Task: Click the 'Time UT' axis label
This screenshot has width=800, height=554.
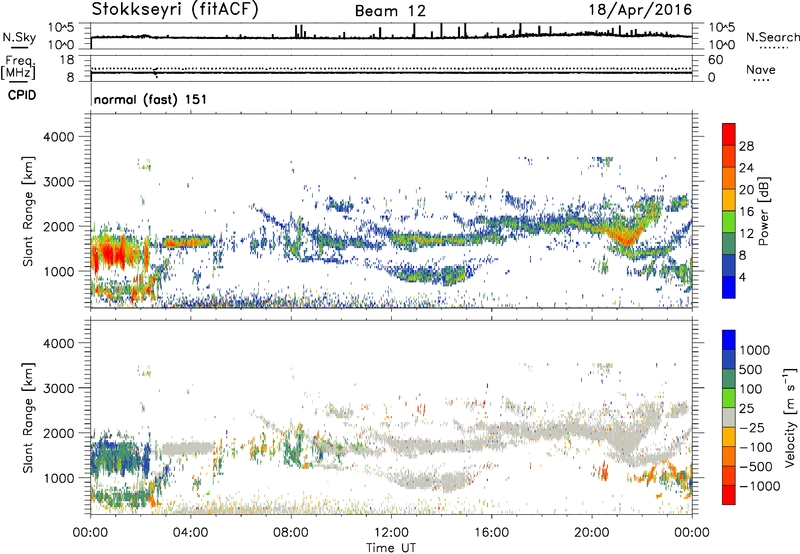Action: coord(391,548)
